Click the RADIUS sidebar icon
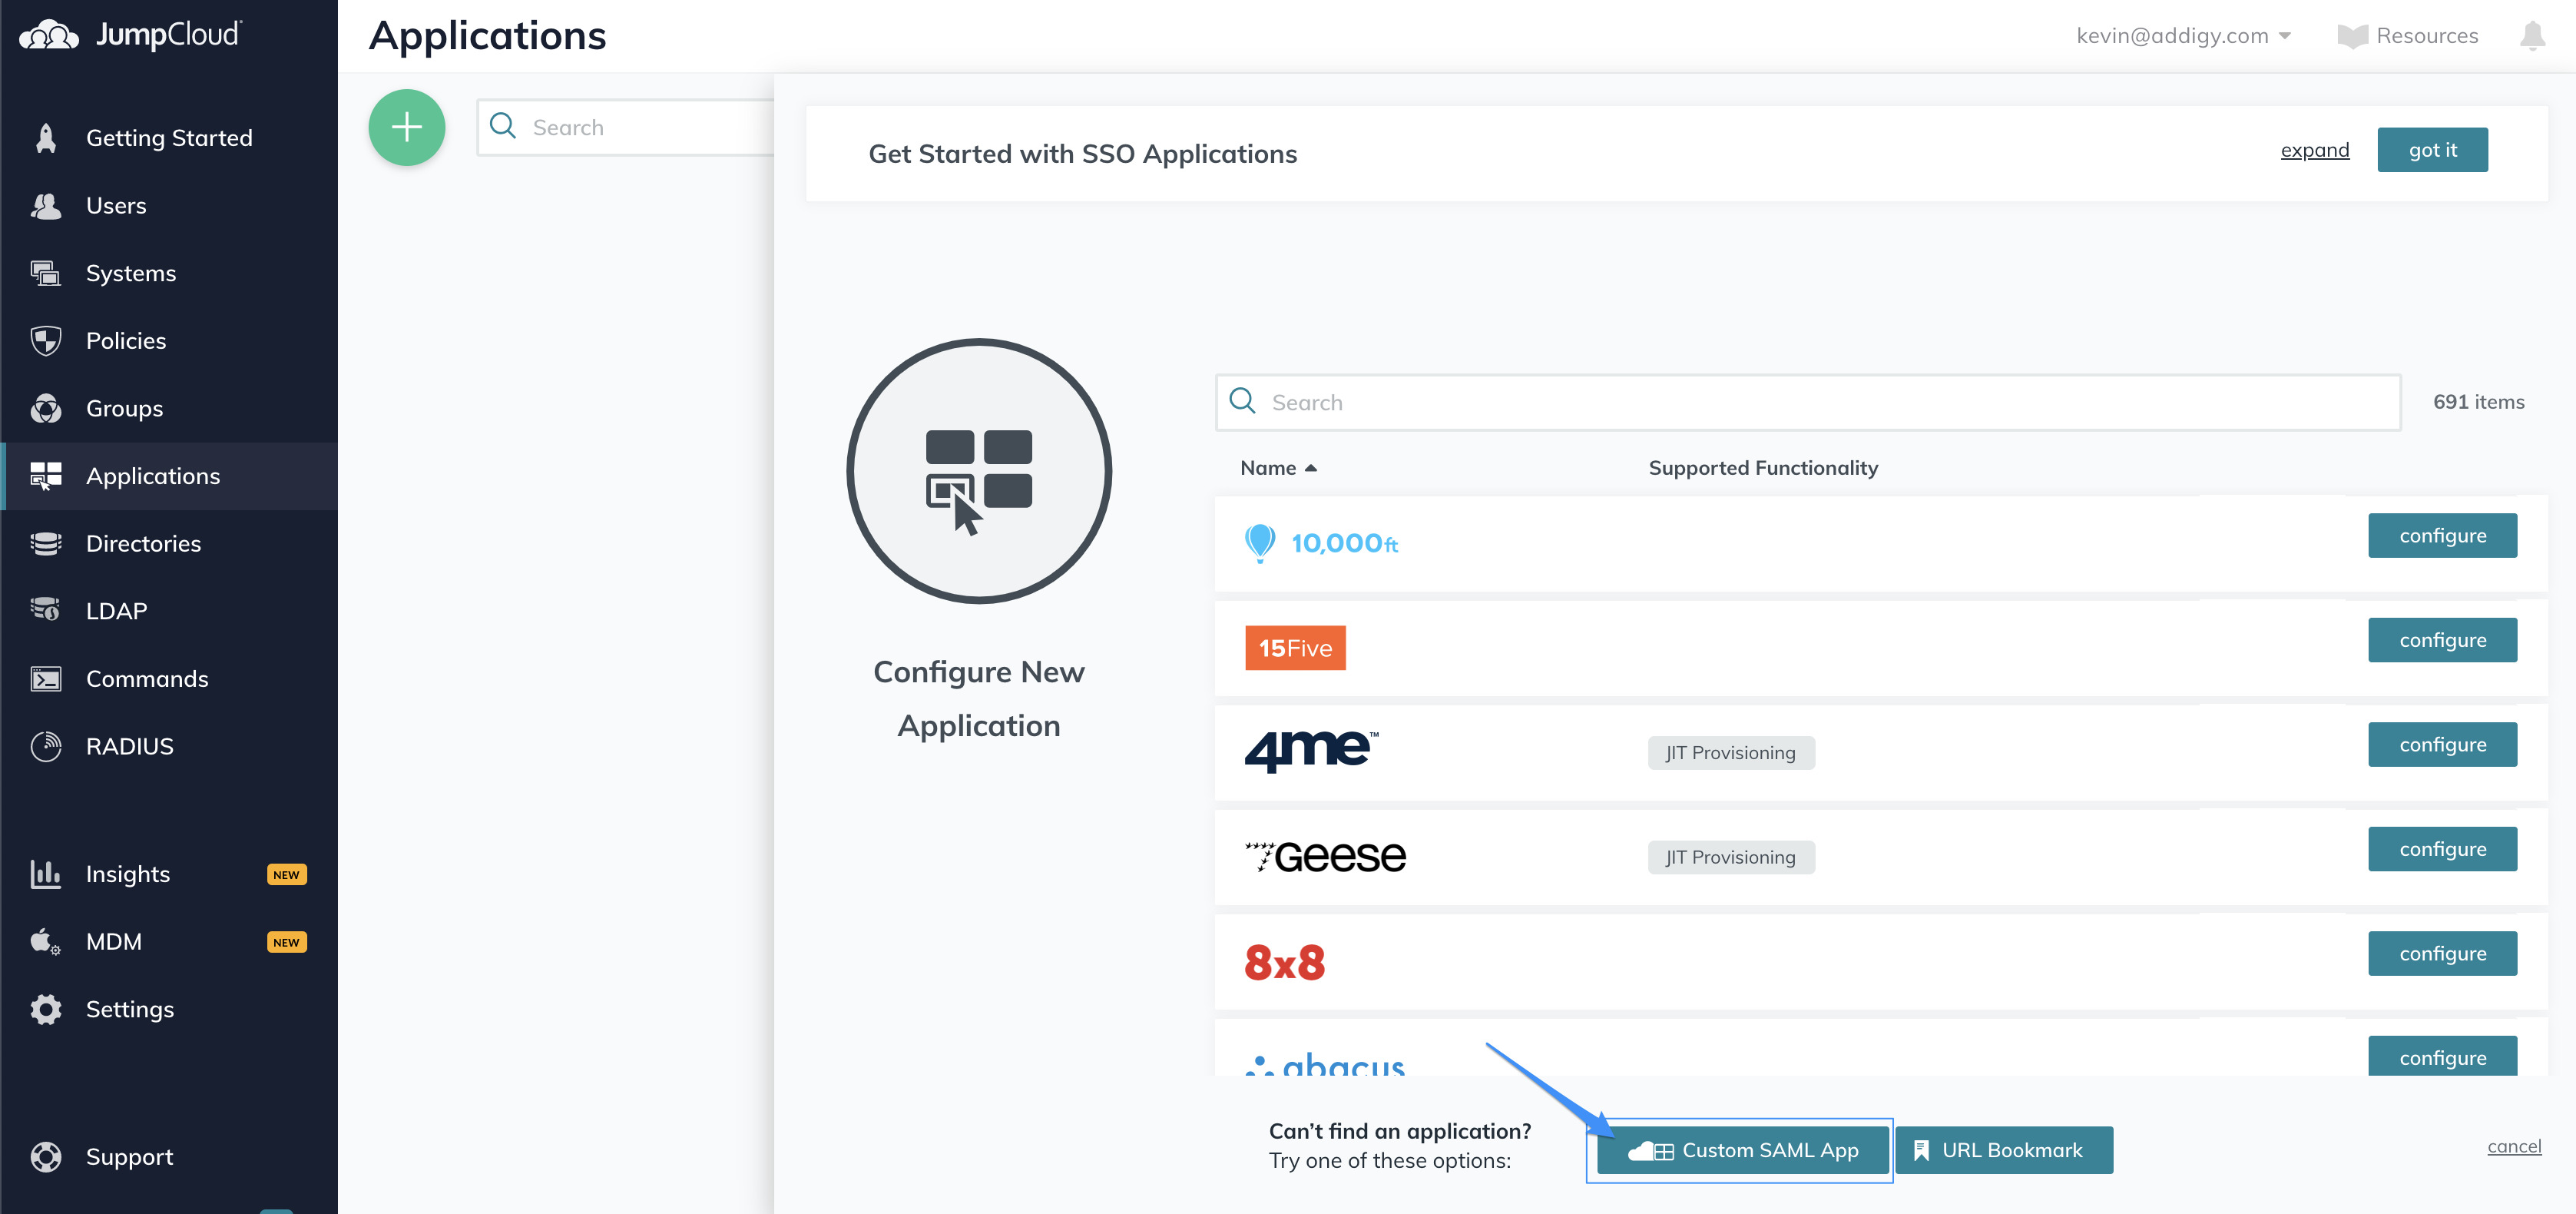 coord(46,747)
